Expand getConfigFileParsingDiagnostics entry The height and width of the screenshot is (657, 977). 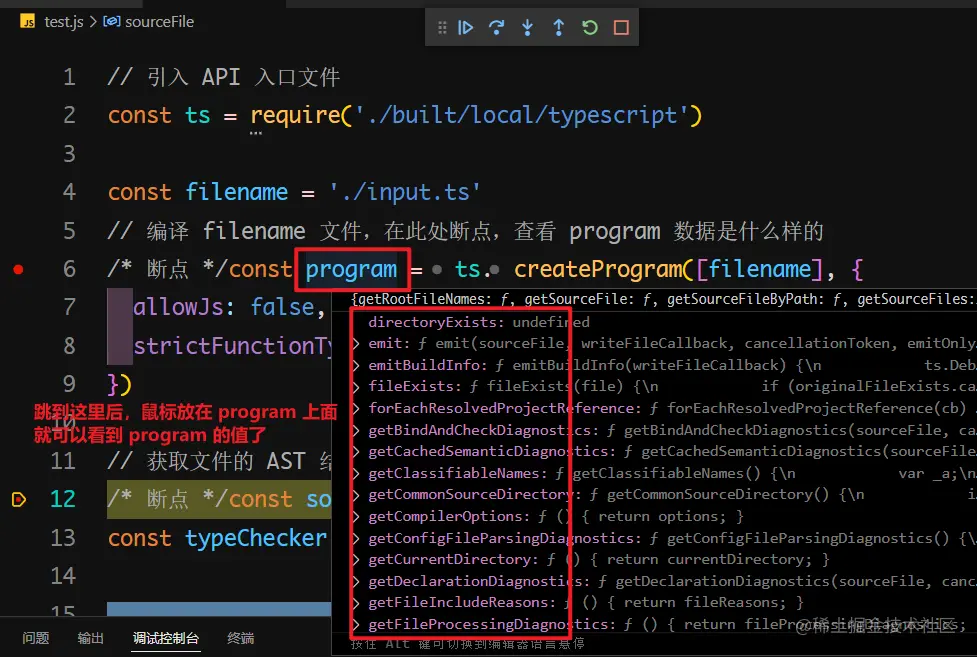[356, 538]
